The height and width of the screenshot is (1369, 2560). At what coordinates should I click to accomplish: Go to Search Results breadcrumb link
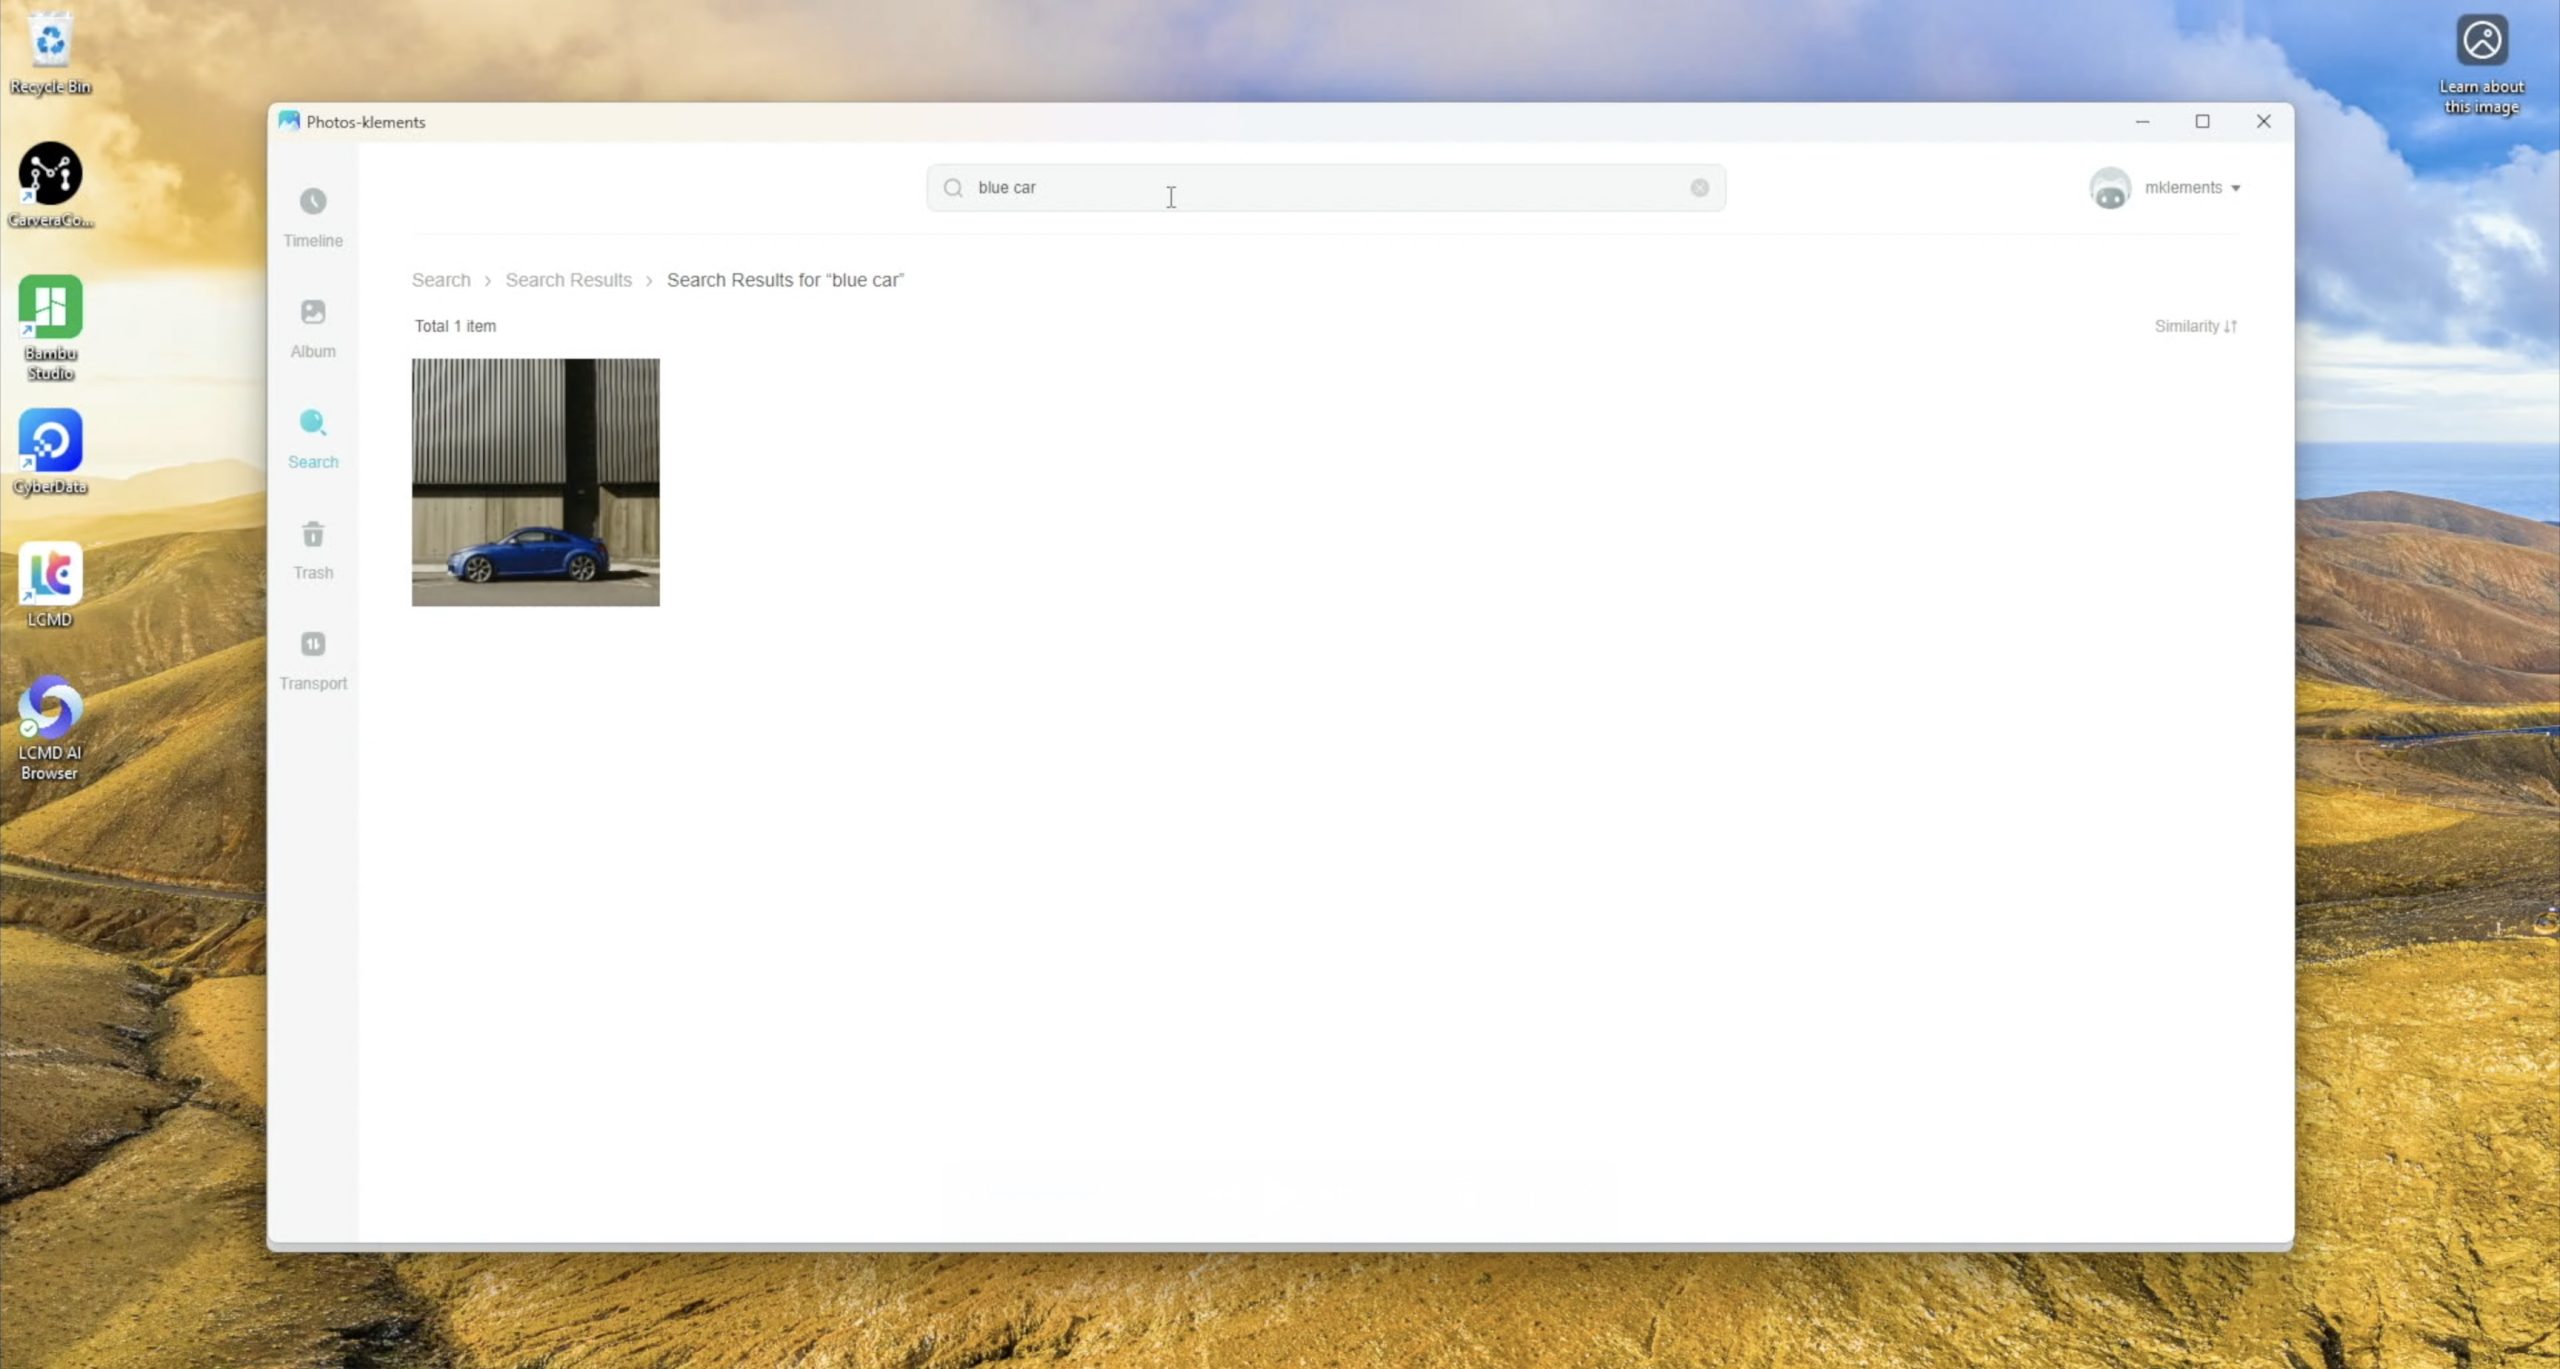coord(568,280)
